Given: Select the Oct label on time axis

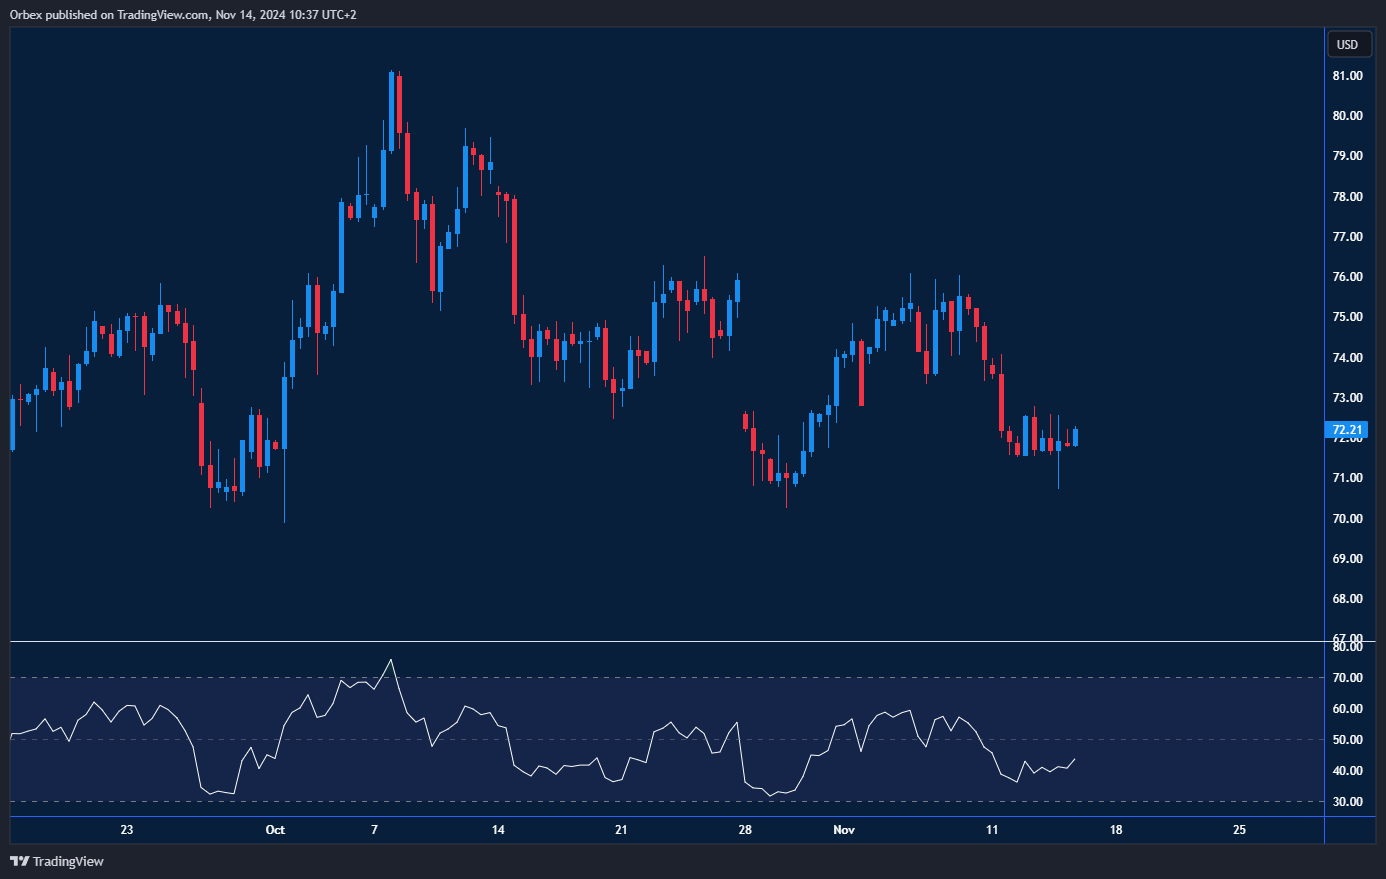Looking at the screenshot, I should pyautogui.click(x=275, y=830).
